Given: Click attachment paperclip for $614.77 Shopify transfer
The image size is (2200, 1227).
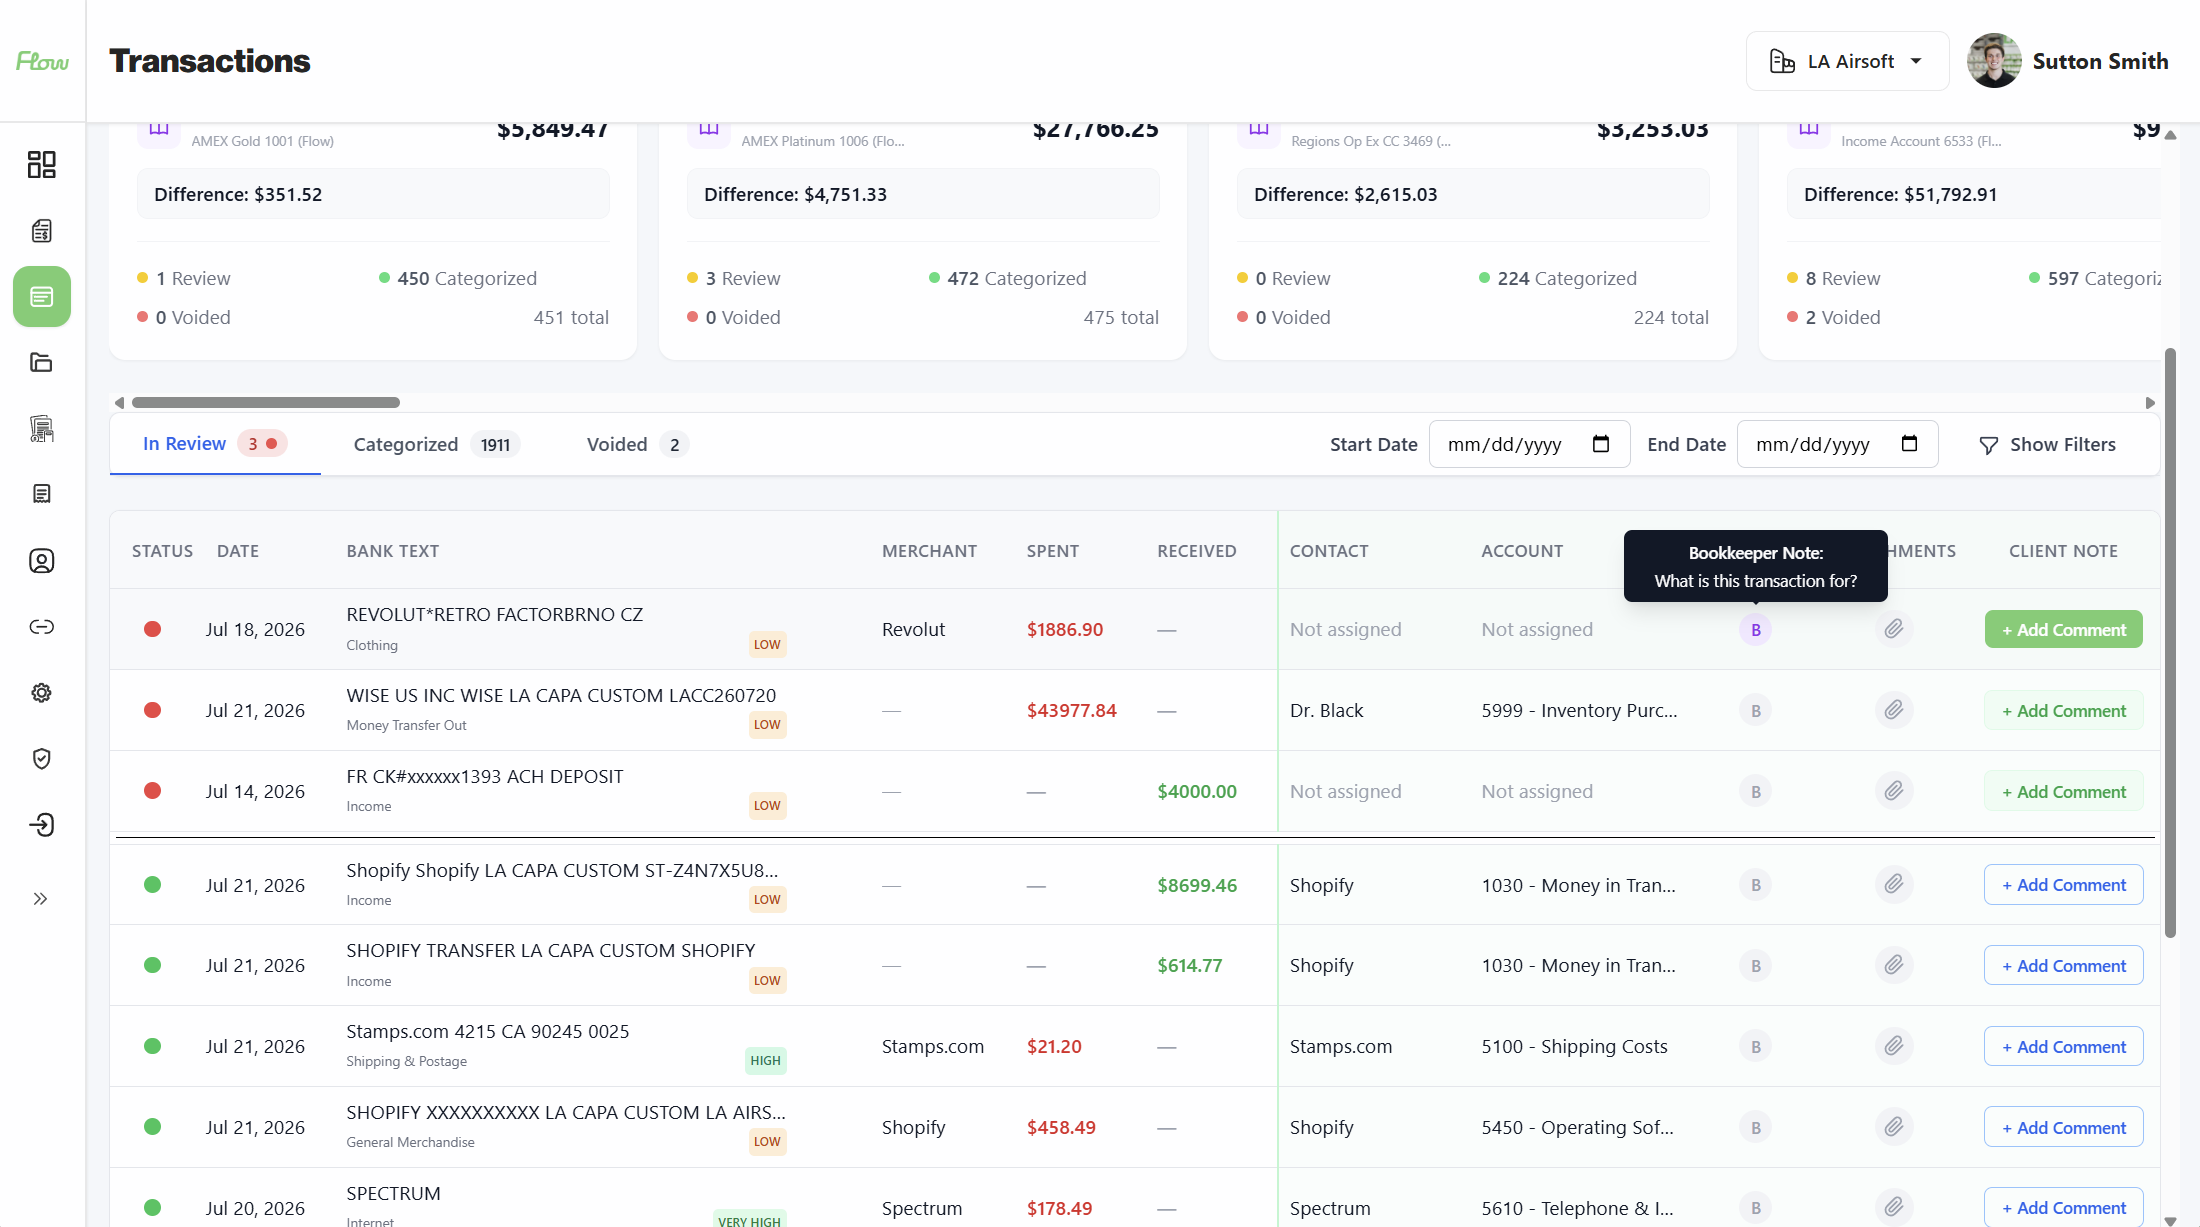Looking at the screenshot, I should [1894, 965].
